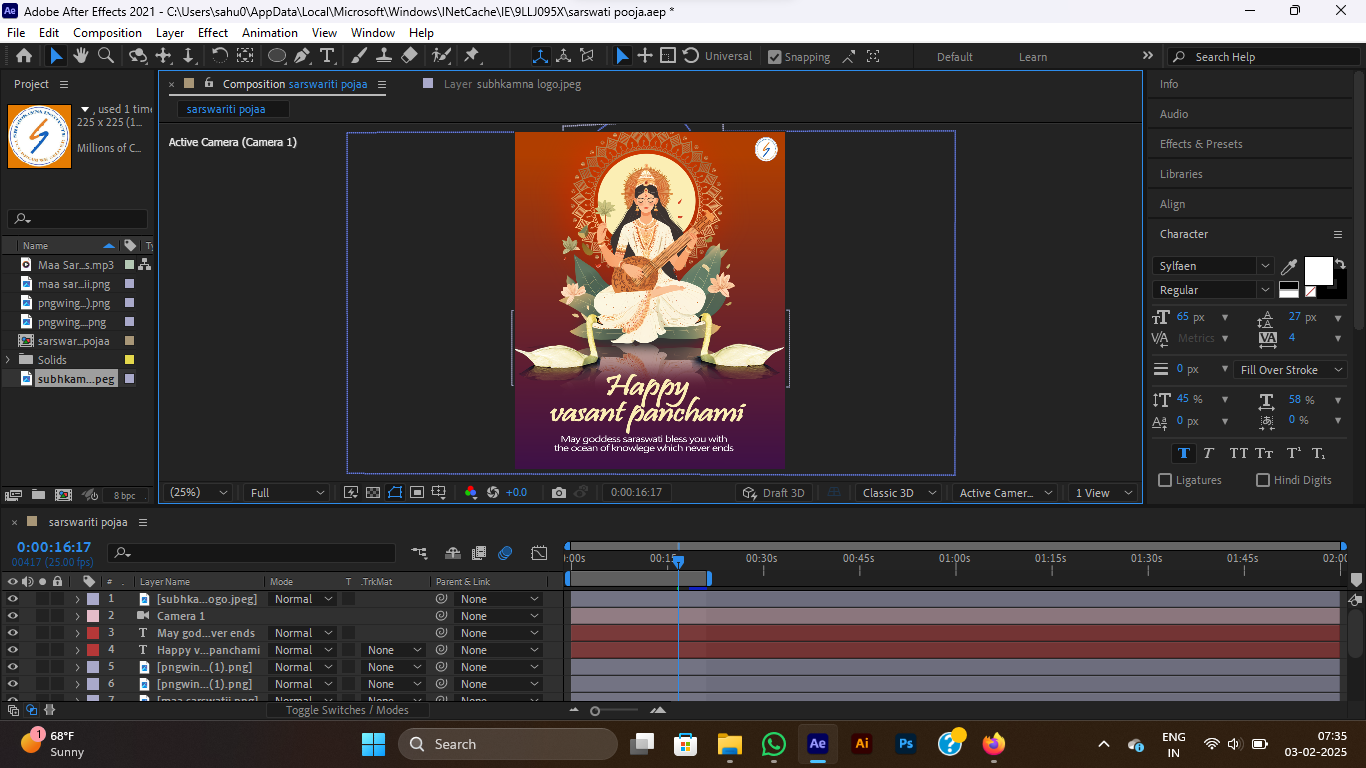The width and height of the screenshot is (1366, 768).
Task: Open the Sylfaen font family dropdown
Action: pyautogui.click(x=1213, y=266)
